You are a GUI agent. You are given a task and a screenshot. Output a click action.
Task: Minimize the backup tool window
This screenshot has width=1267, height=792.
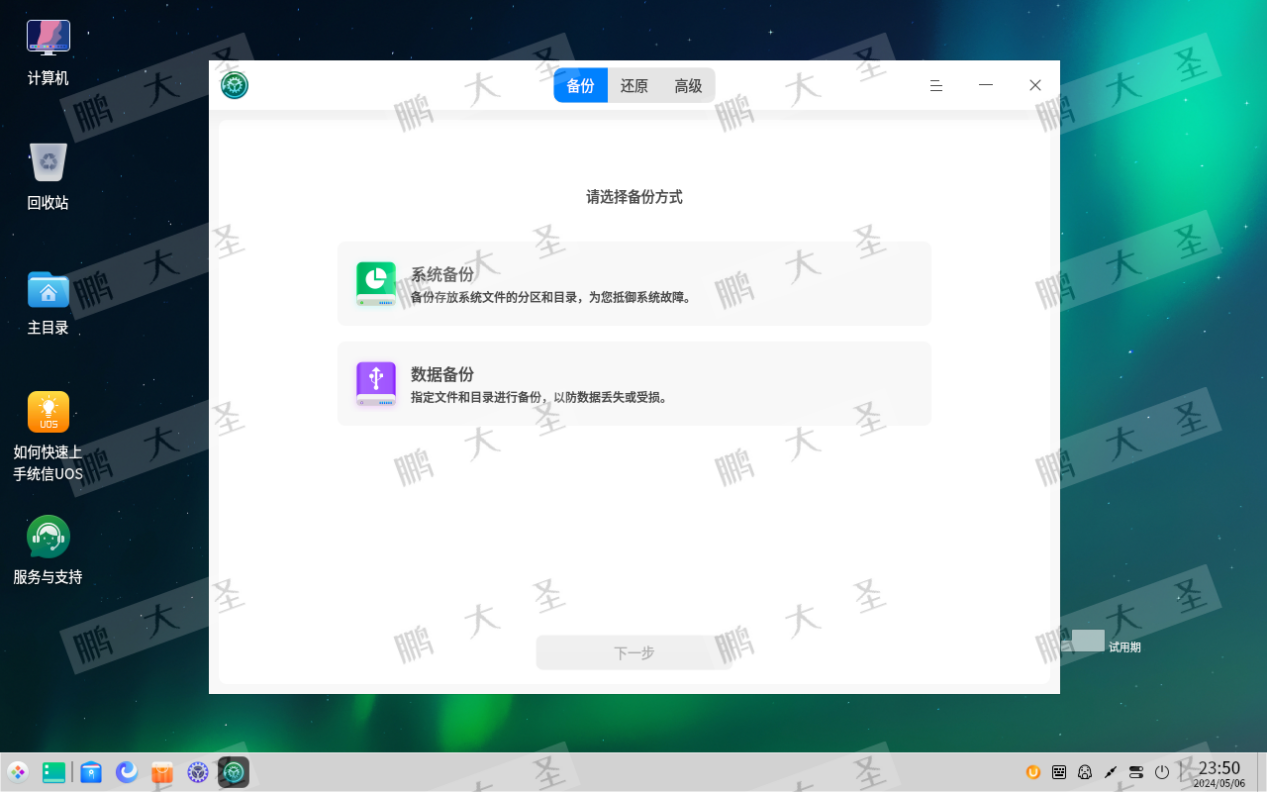(986, 86)
